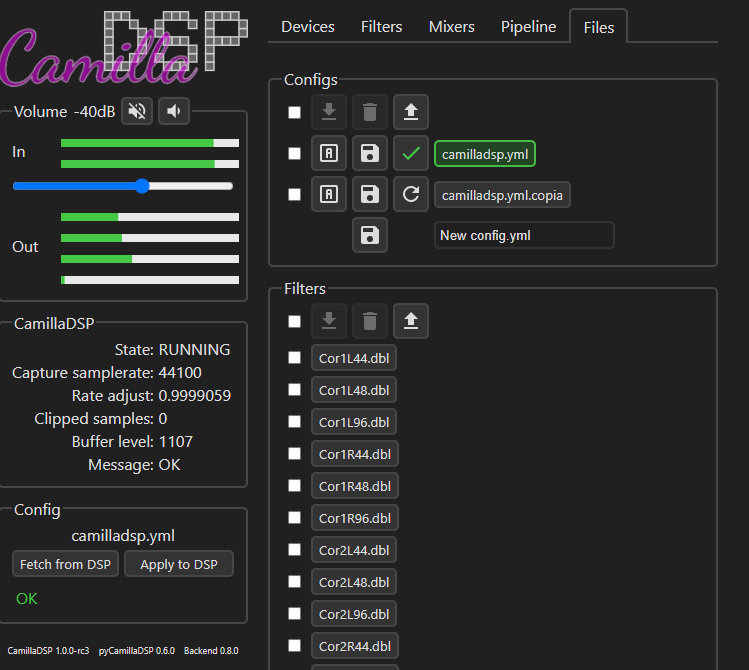Download selected filter files icon
Viewport: 749px width, 670px height.
(x=329, y=321)
